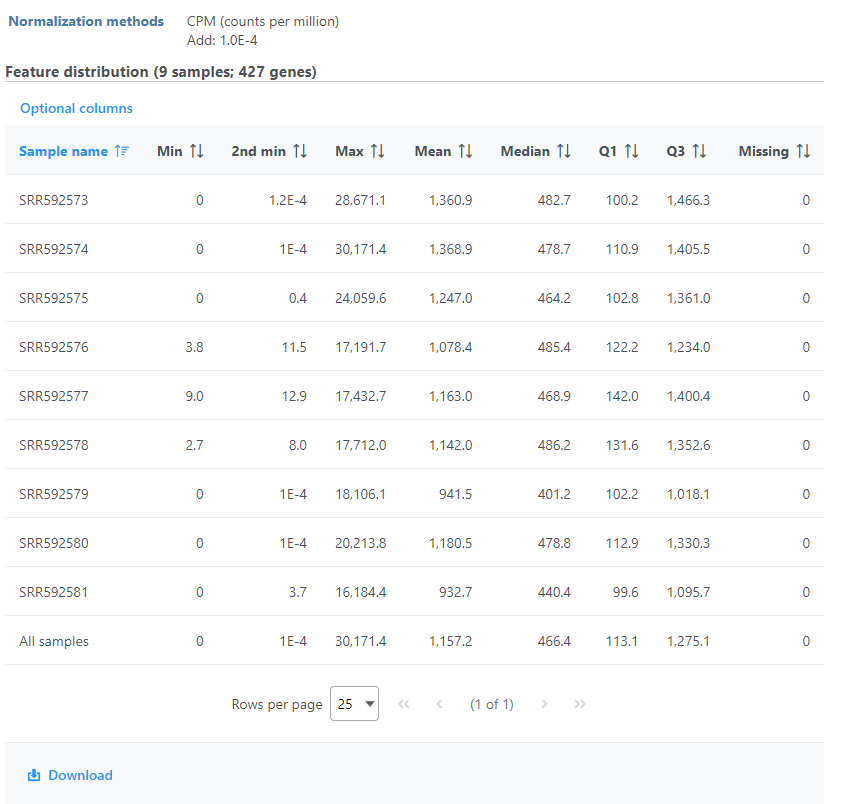Open the Optional columns link
This screenshot has width=842, height=804.
coord(76,108)
